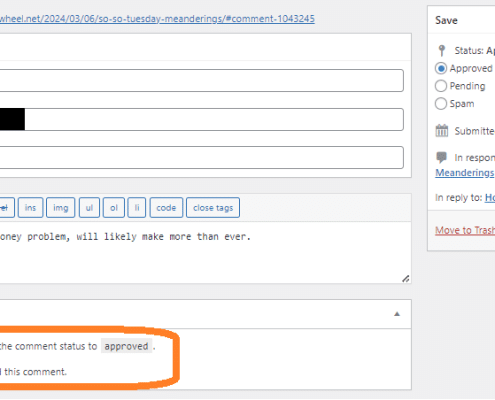Click the first author input field
Image resolution: width=495 pixels, height=400 pixels.
[x=201, y=80]
